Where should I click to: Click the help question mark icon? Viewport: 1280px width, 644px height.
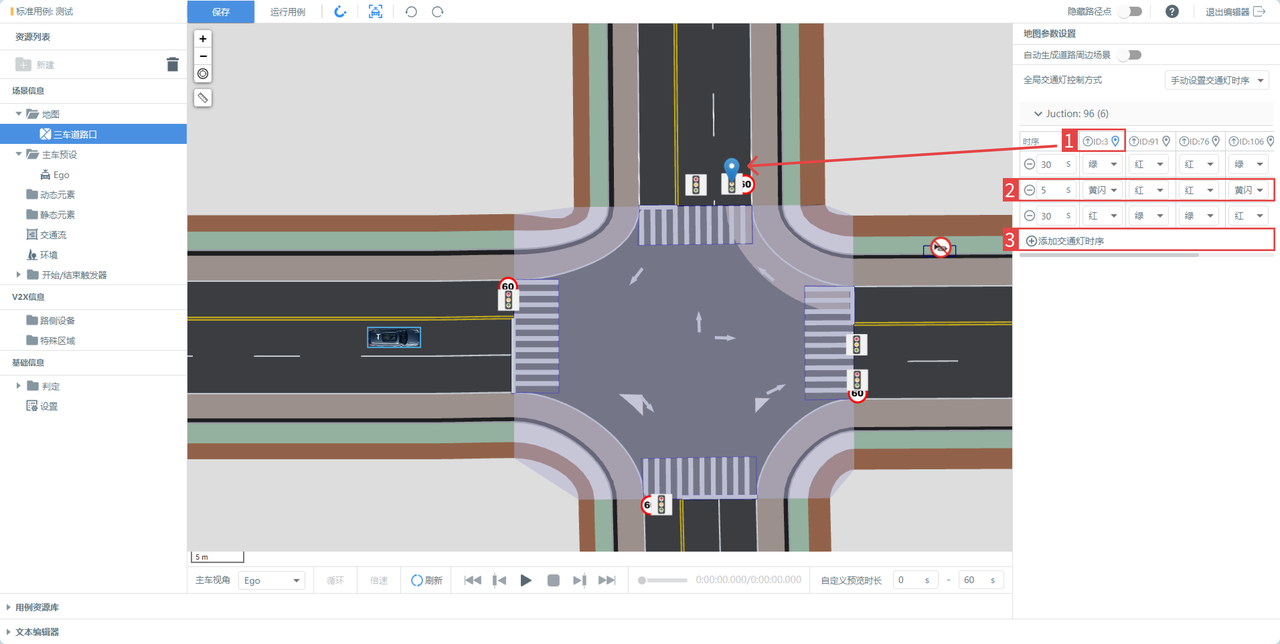[x=1172, y=12]
